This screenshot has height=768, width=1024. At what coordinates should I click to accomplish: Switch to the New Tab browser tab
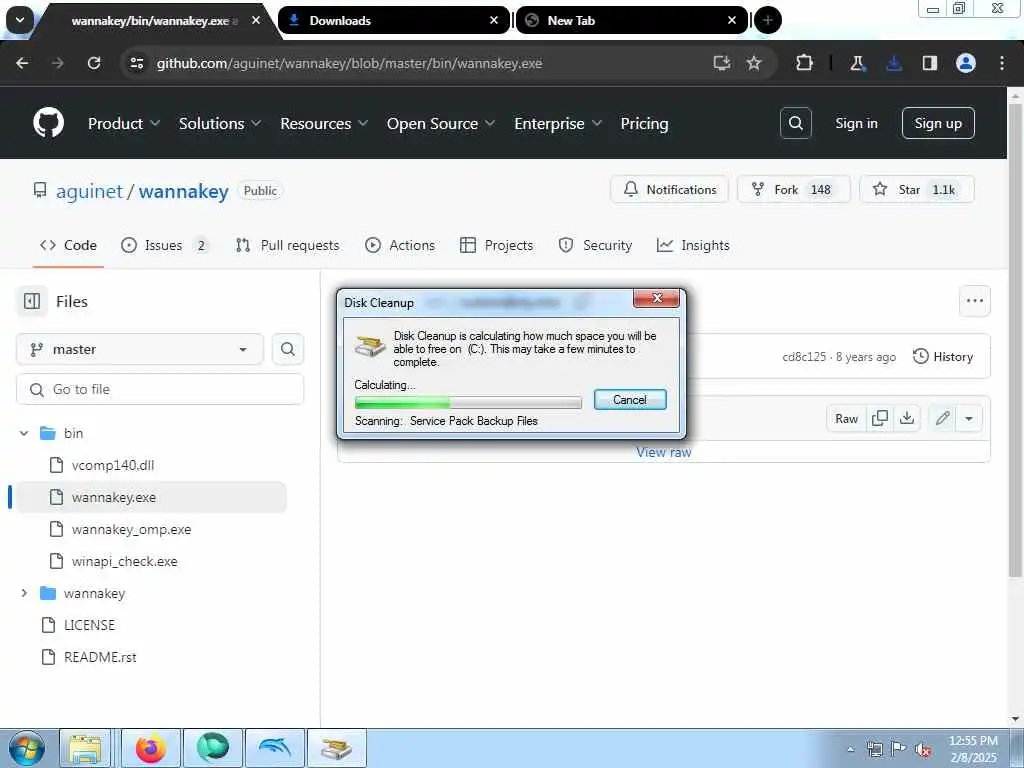[x=631, y=20]
